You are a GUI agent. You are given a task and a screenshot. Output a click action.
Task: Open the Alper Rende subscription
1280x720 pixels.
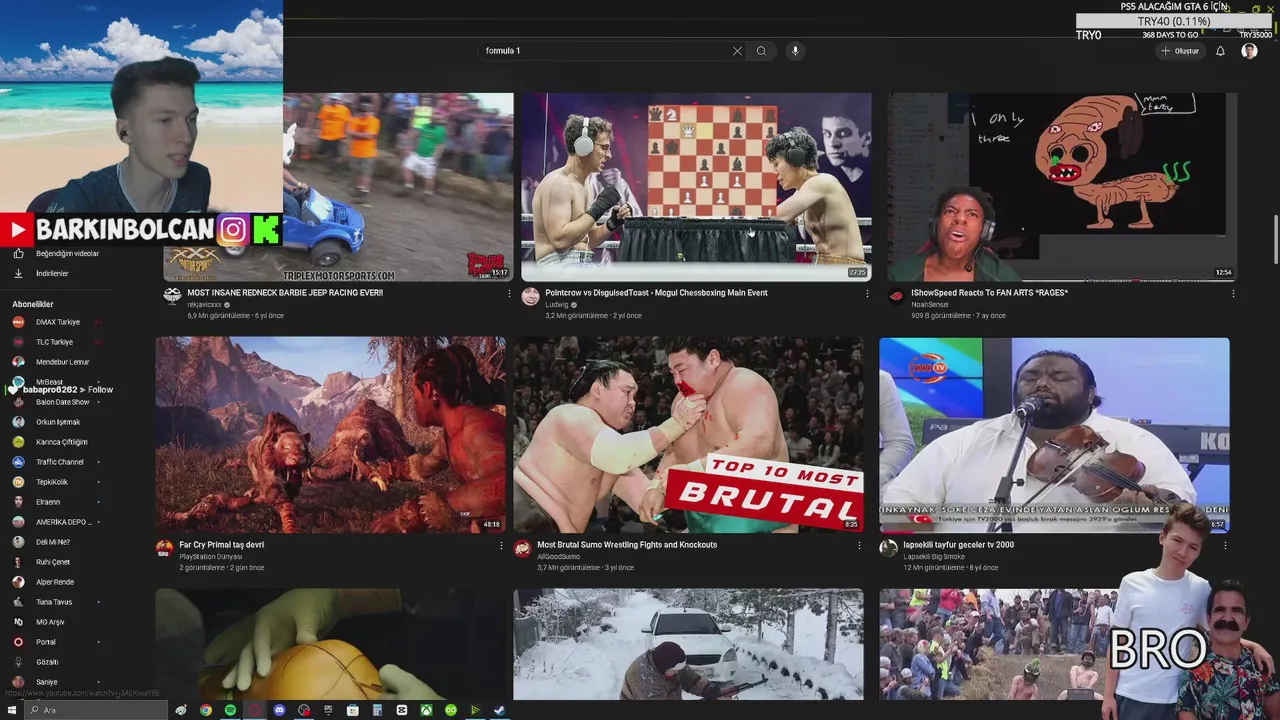[x=55, y=582]
